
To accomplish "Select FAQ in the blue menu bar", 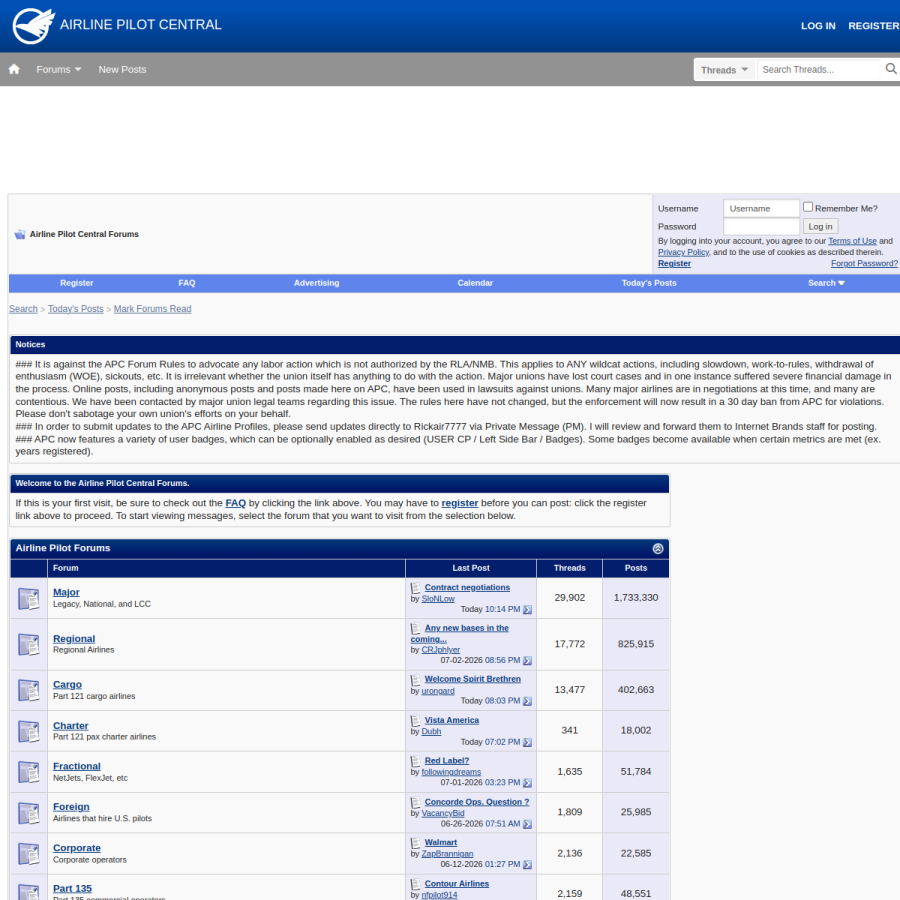I will tap(187, 283).
